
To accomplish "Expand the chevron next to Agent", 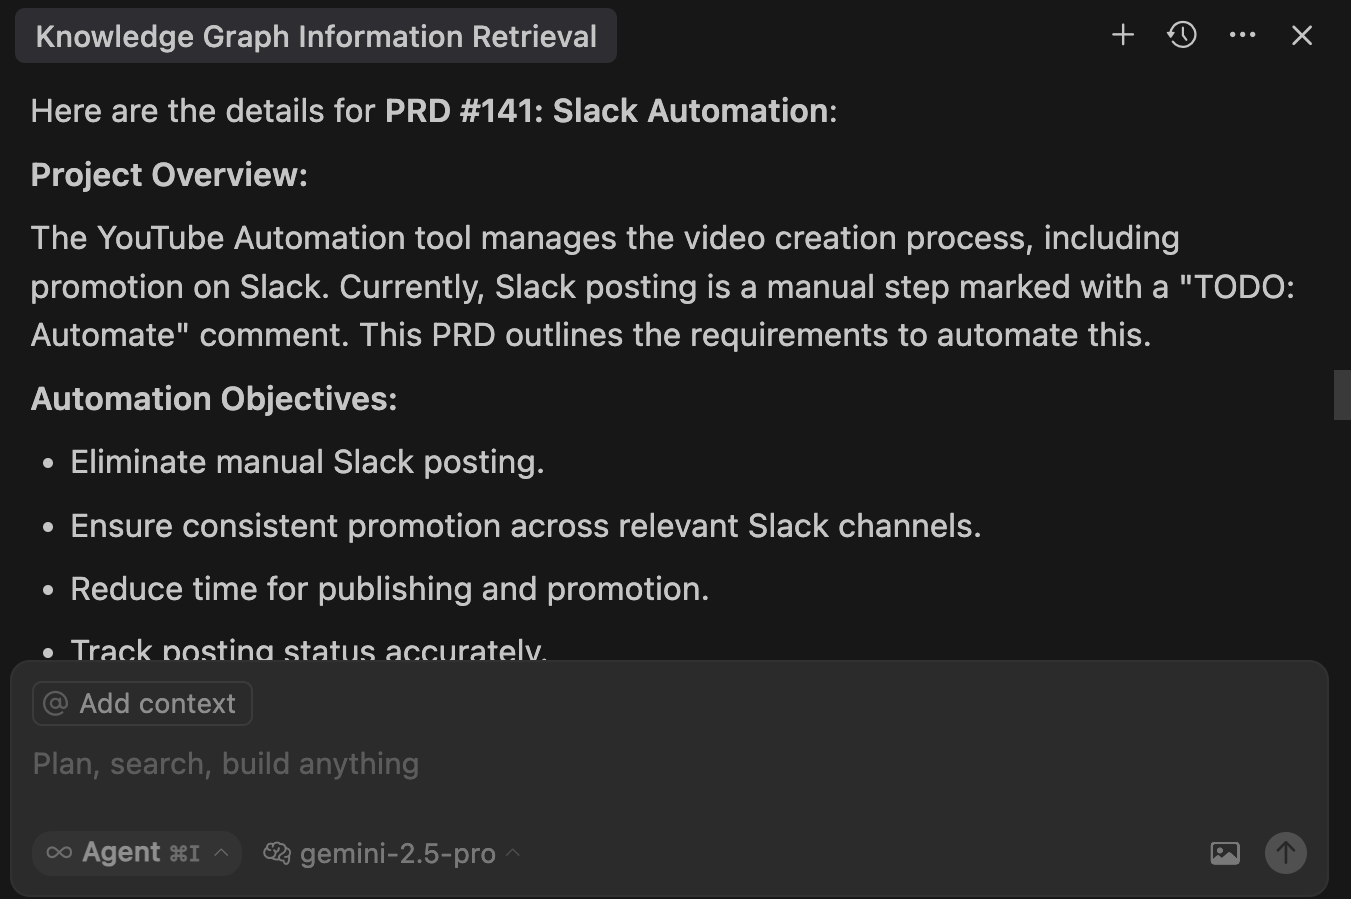I will [x=221, y=853].
